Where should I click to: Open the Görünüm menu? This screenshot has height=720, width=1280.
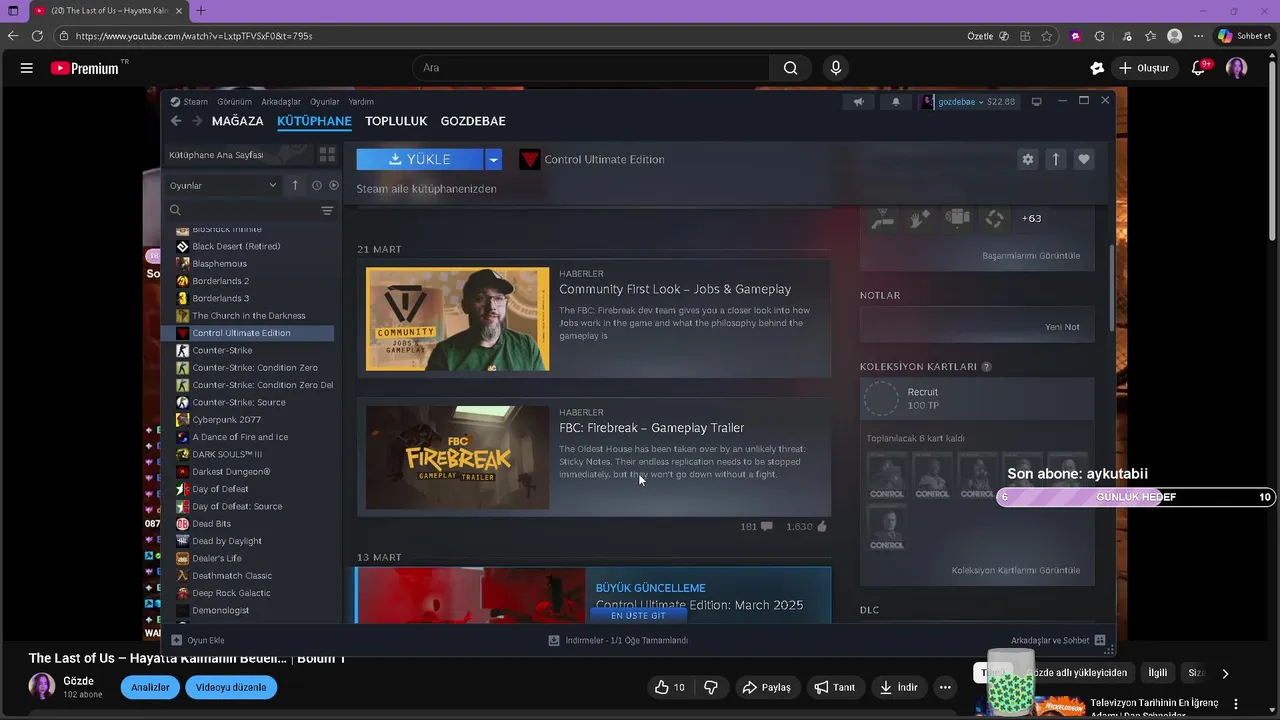click(x=234, y=102)
